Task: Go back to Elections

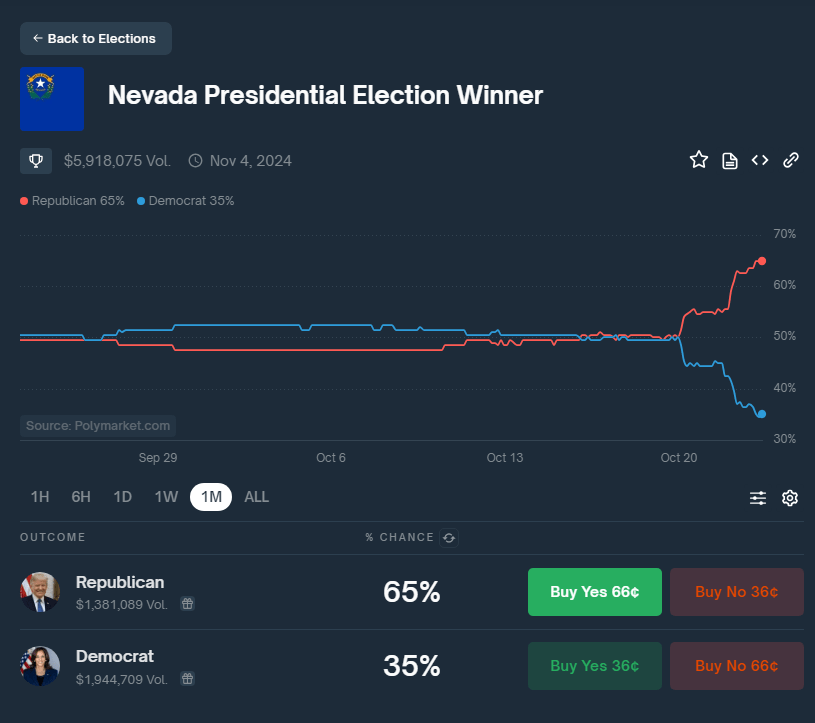Action: (95, 38)
